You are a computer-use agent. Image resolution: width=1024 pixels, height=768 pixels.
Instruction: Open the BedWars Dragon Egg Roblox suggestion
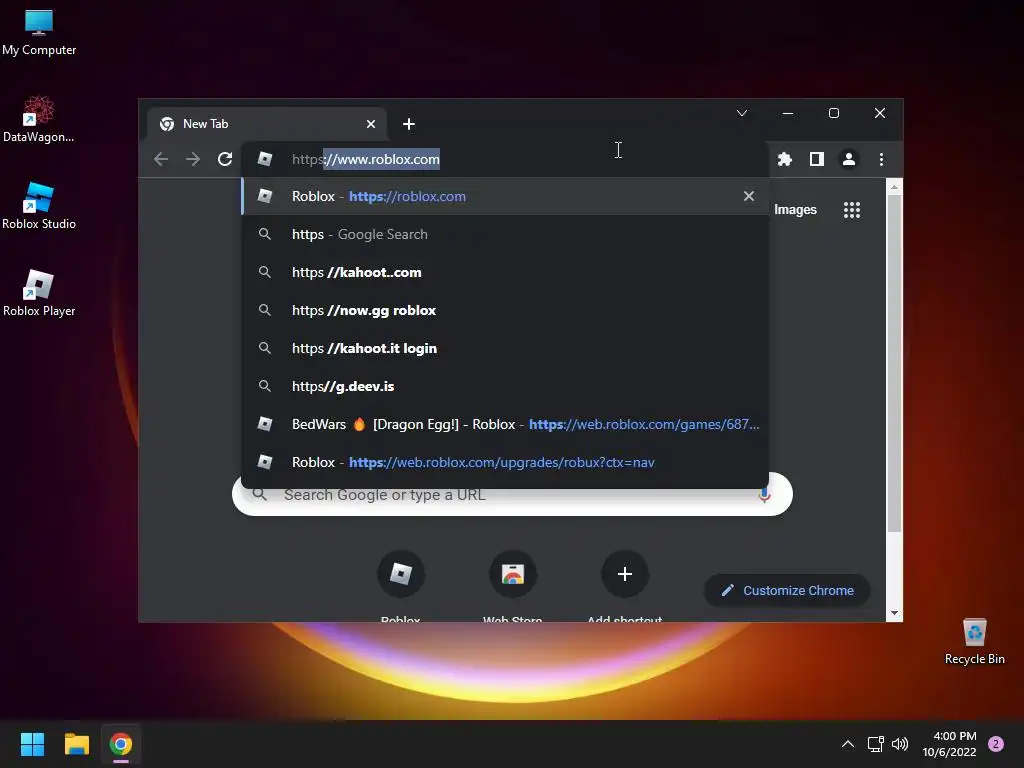coord(505,424)
